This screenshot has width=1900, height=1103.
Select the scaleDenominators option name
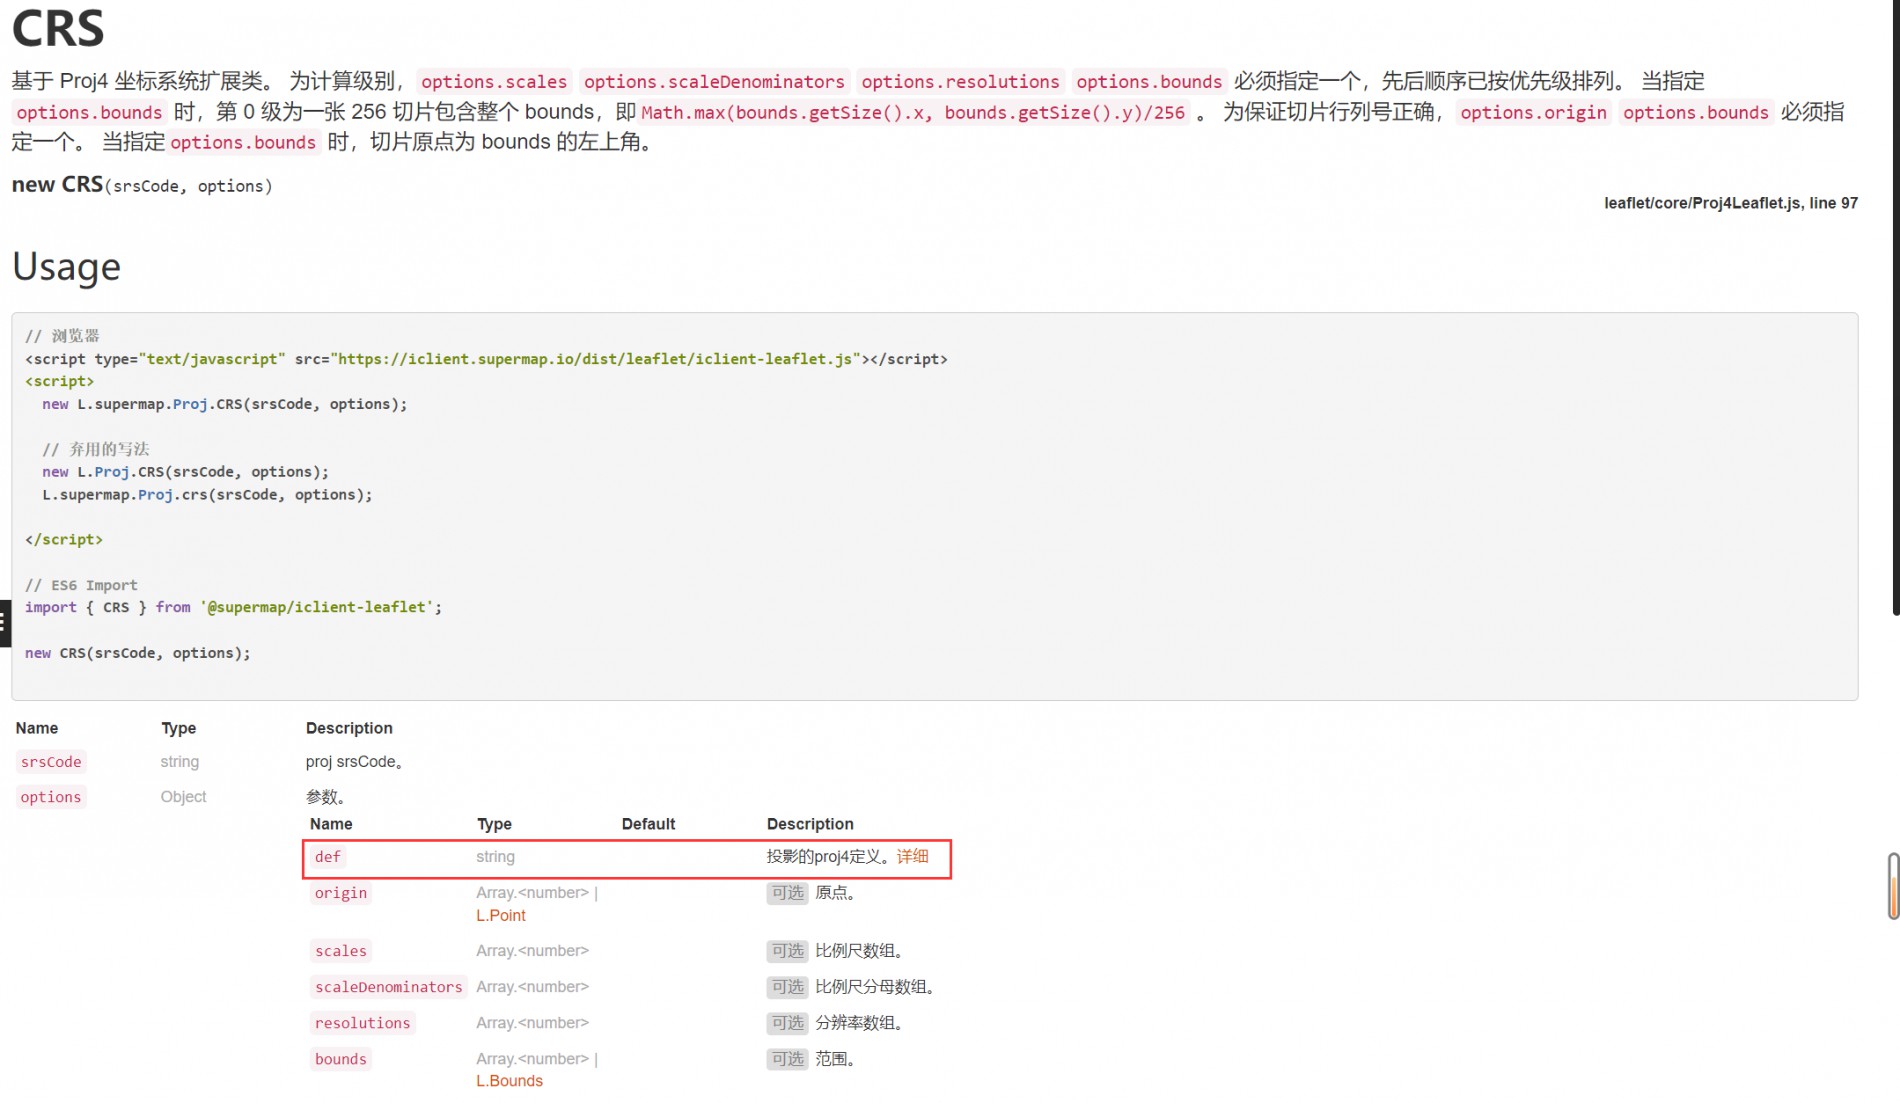(389, 987)
